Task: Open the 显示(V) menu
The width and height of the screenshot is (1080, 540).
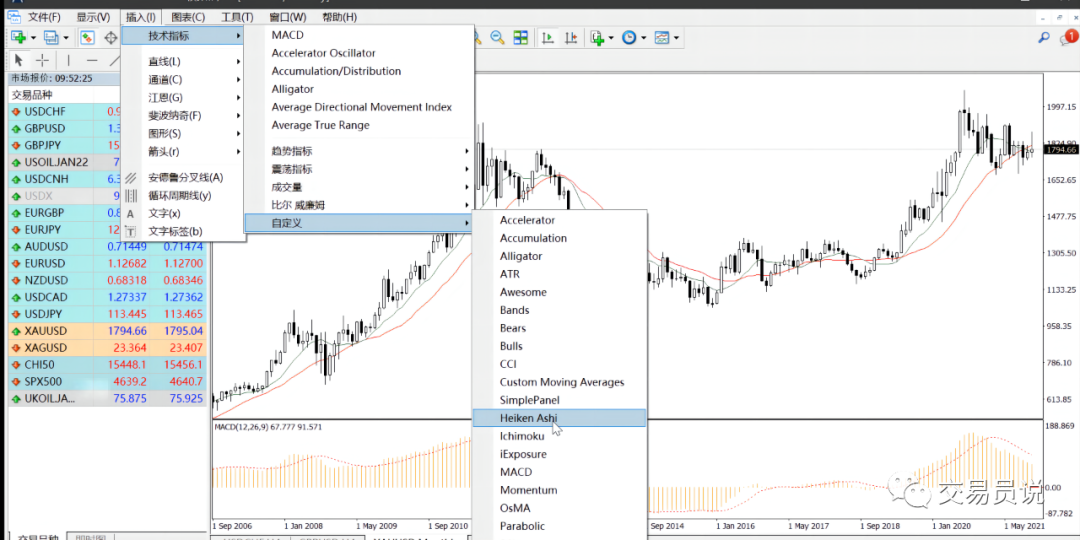Action: 93,17
